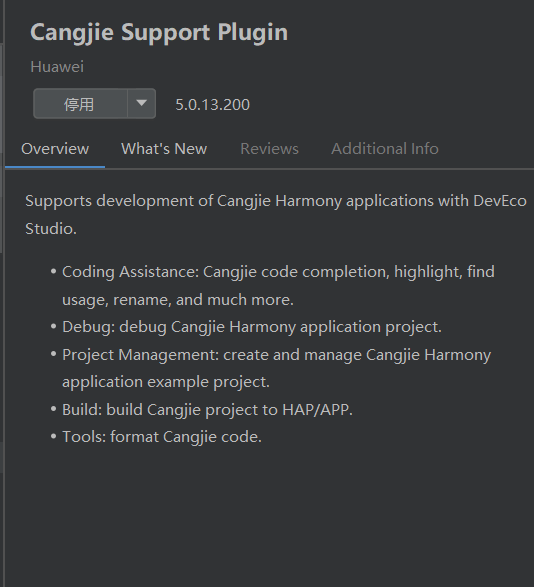Viewport: 534px width, 587px height.
Task: Click the word Studio in the description
Action: pyautogui.click(x=51, y=229)
